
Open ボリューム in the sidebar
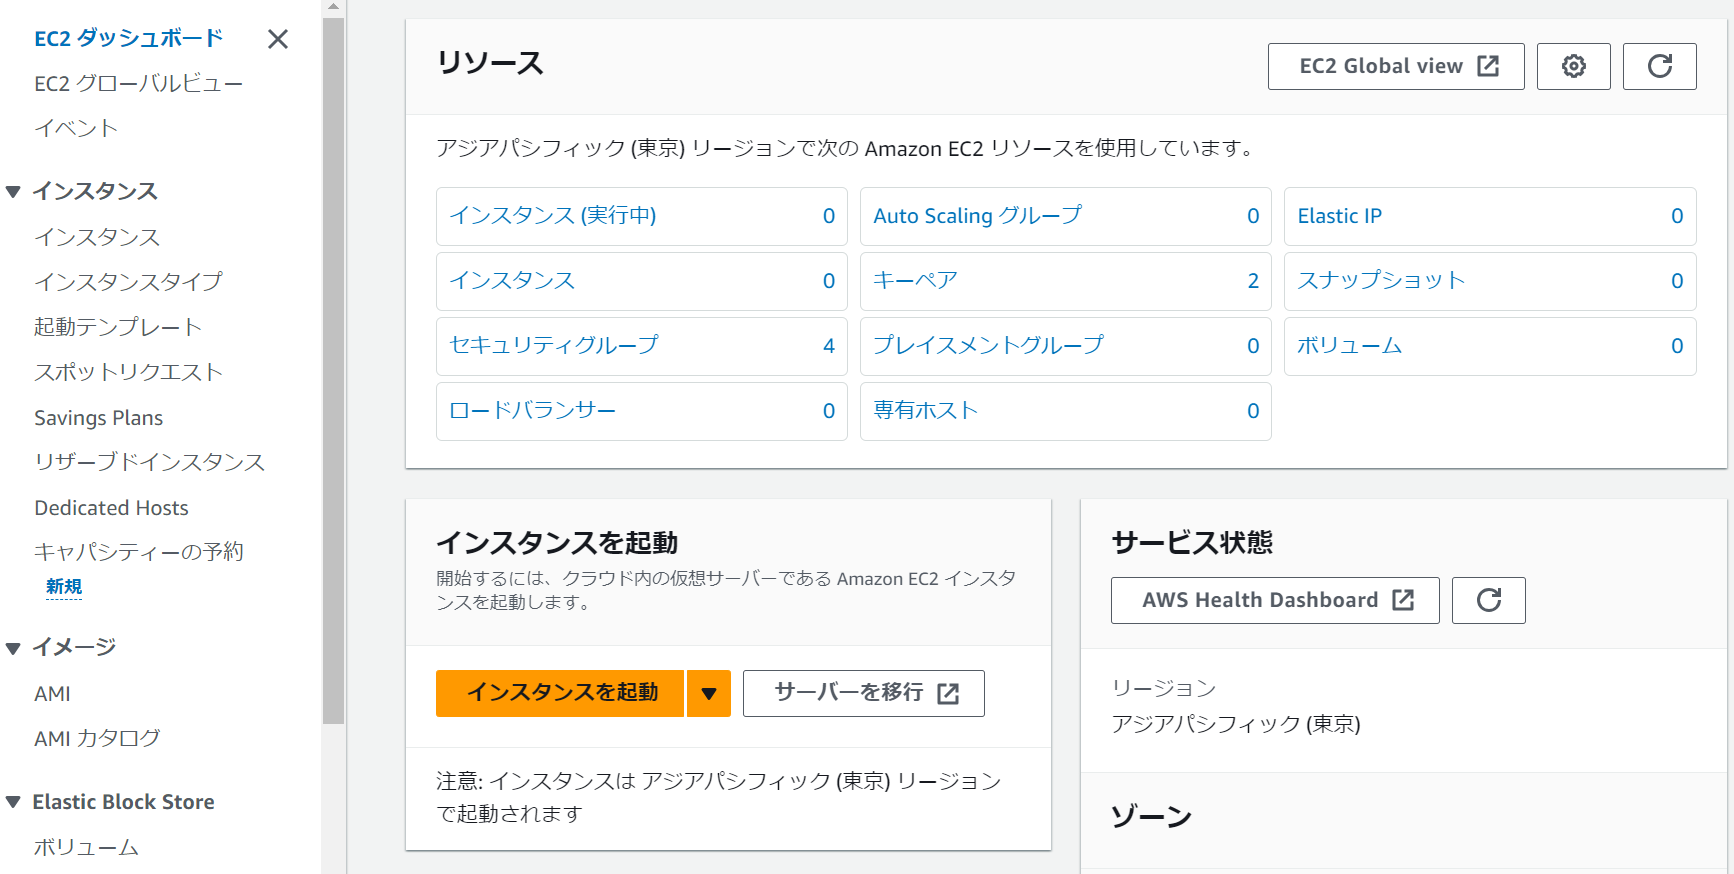tap(86, 848)
